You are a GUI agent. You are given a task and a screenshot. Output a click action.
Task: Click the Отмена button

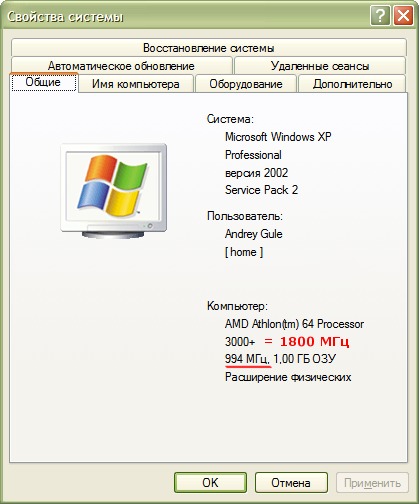tap(291, 482)
